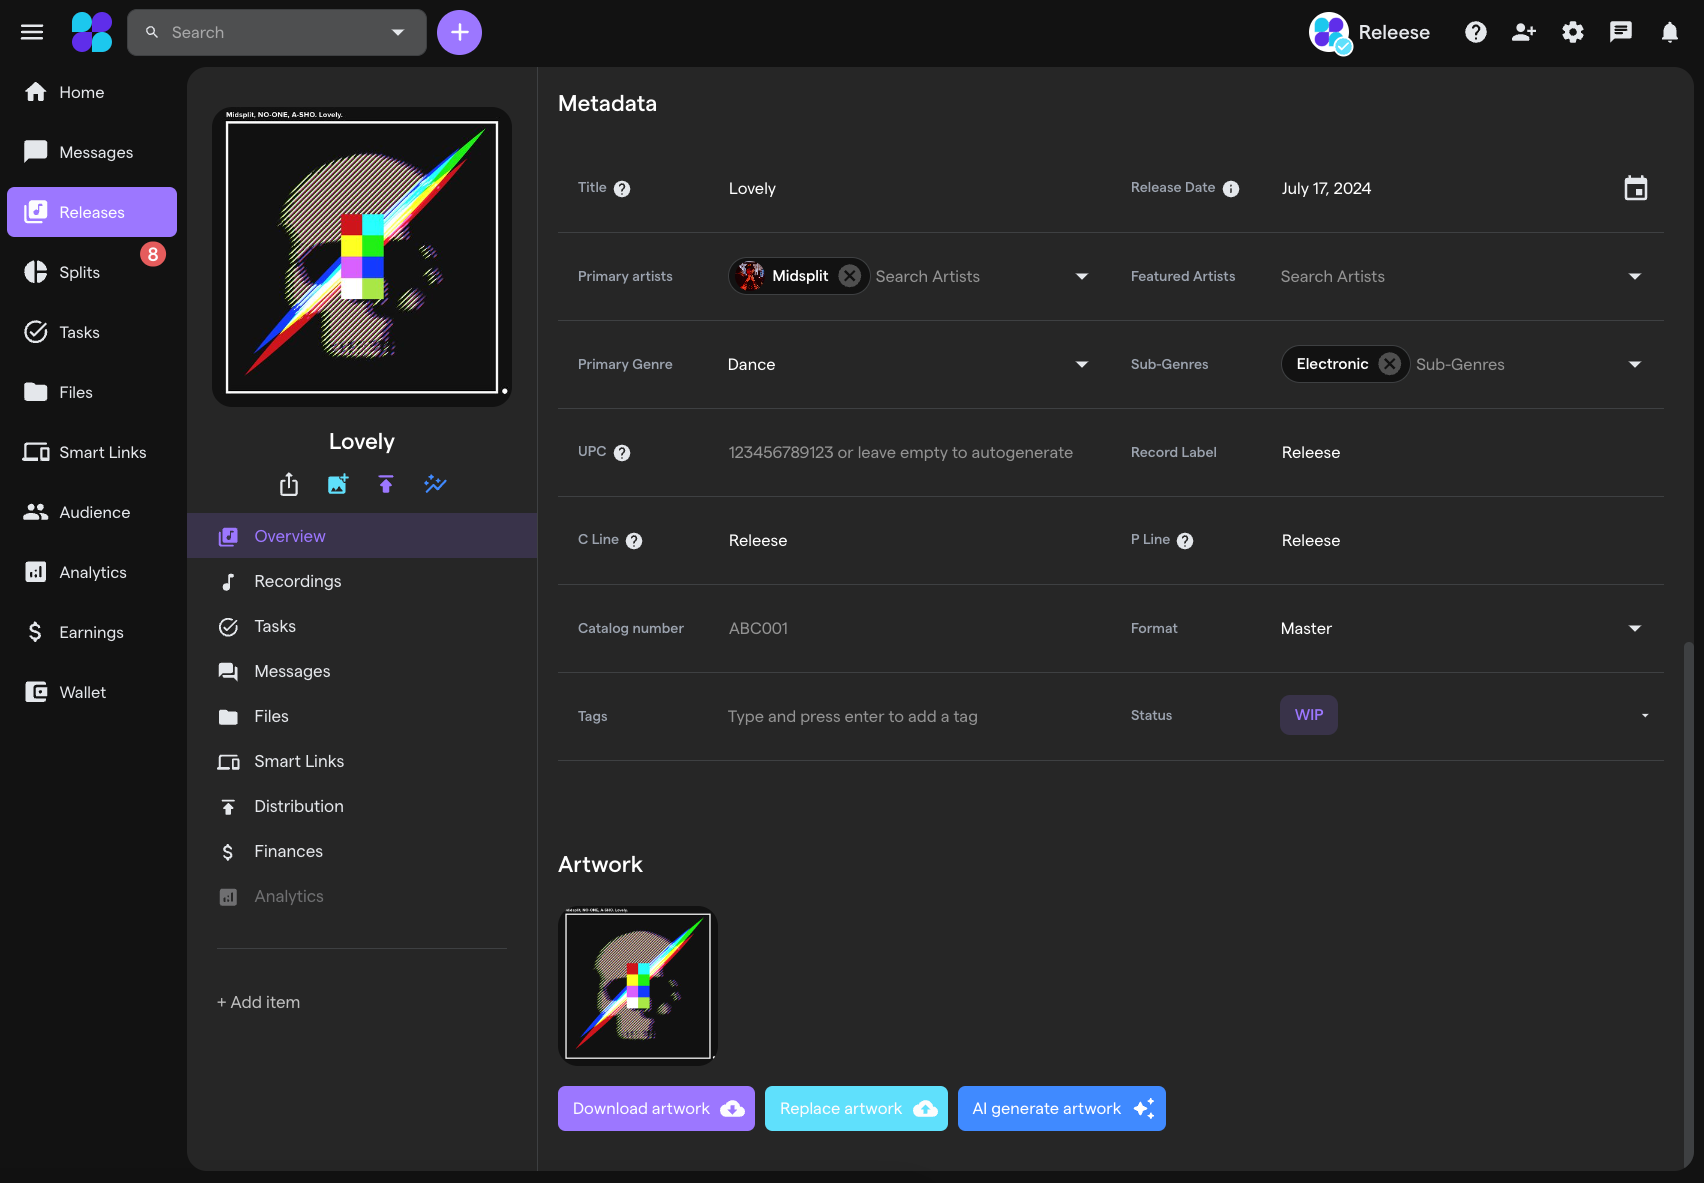
Task: Expand the search bar dropdown arrow
Action: 398,32
